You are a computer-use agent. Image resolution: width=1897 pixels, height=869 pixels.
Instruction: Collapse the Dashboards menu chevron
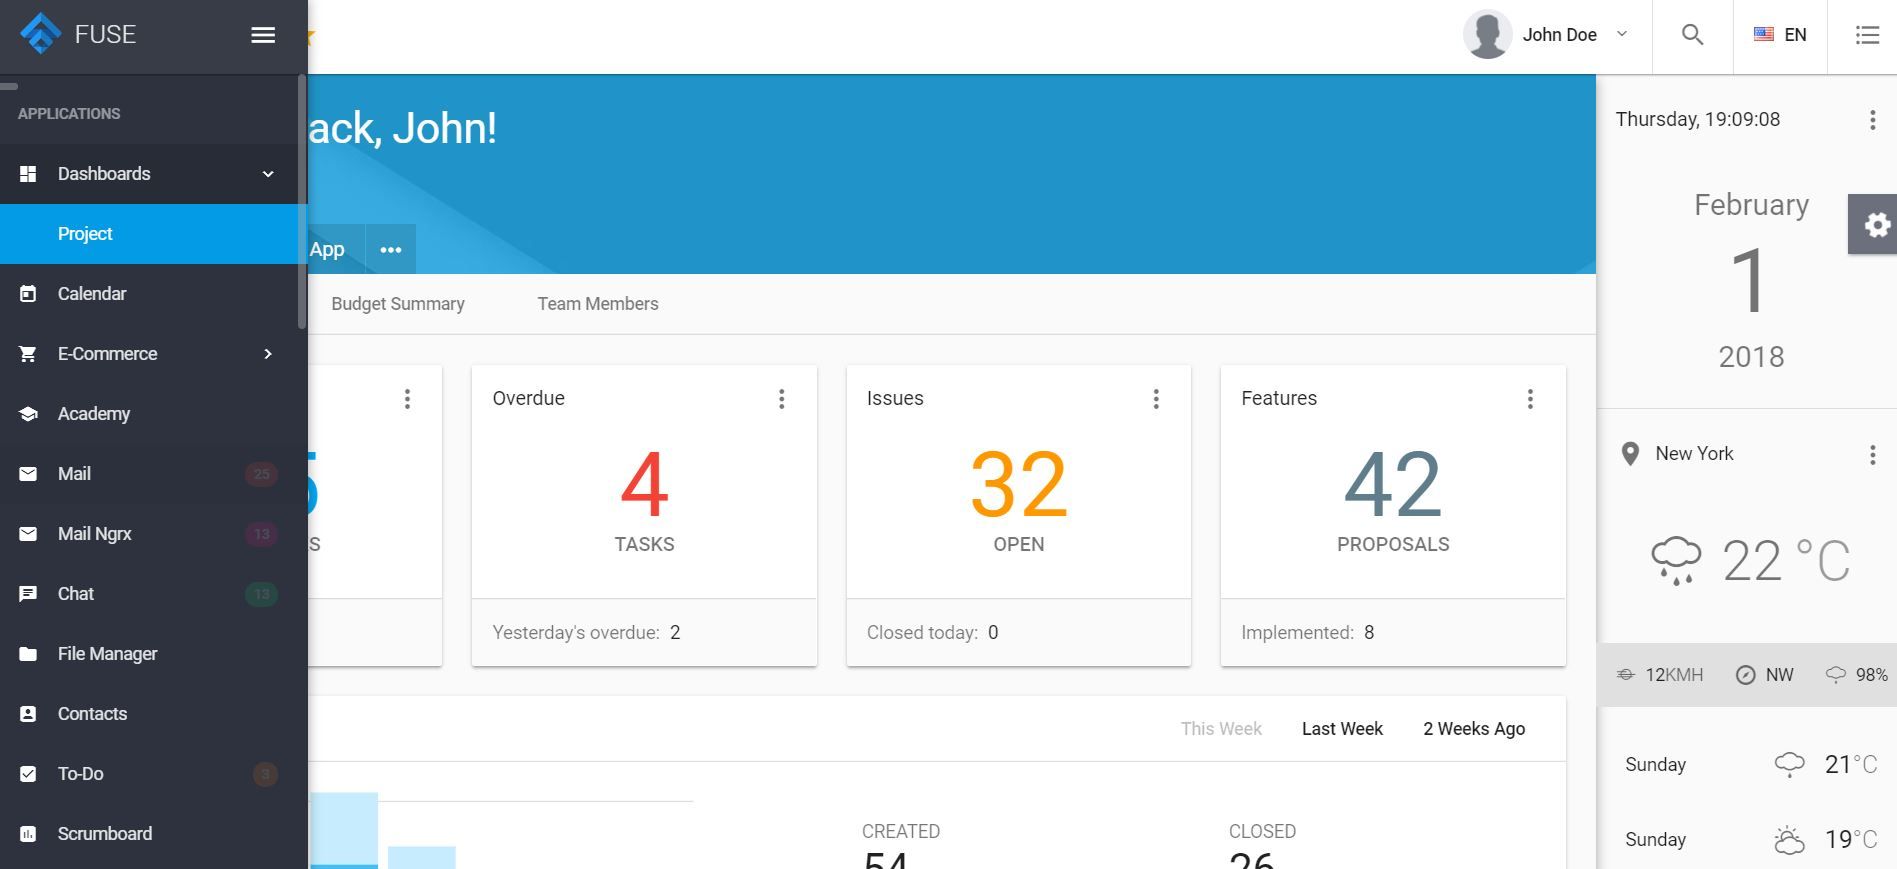click(268, 174)
